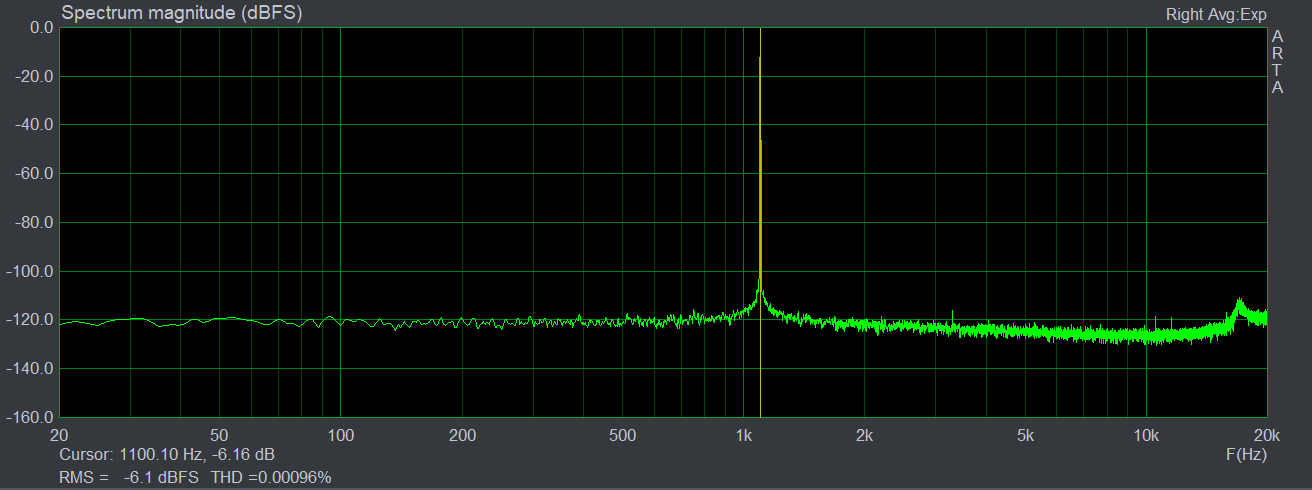Click the 'Right Avg:Exp' label

coord(1216,15)
